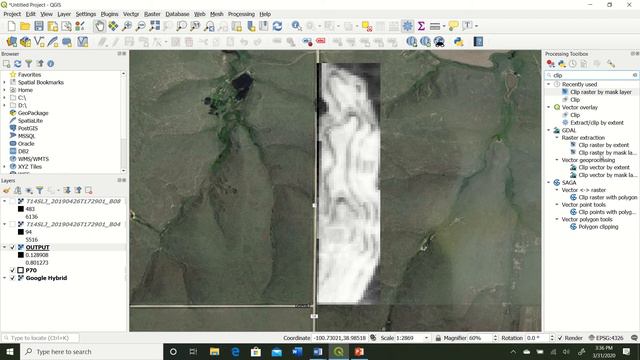This screenshot has height=360, width=640.
Task: Open the Raster menu
Action: [x=152, y=14]
